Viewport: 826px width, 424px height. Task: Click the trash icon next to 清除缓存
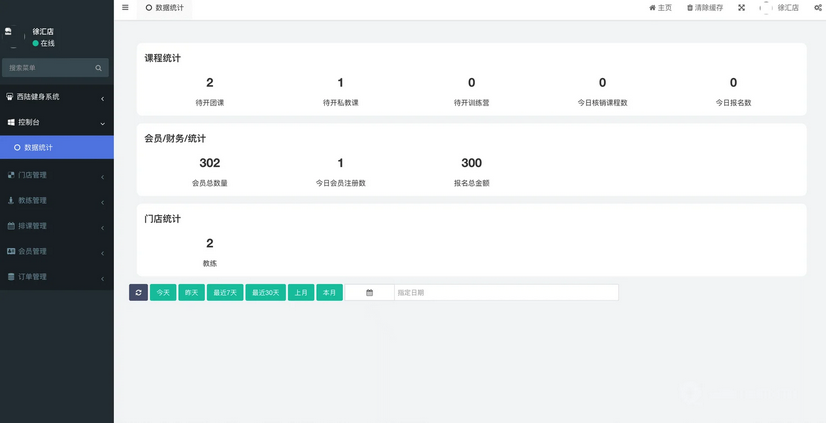coord(690,7)
